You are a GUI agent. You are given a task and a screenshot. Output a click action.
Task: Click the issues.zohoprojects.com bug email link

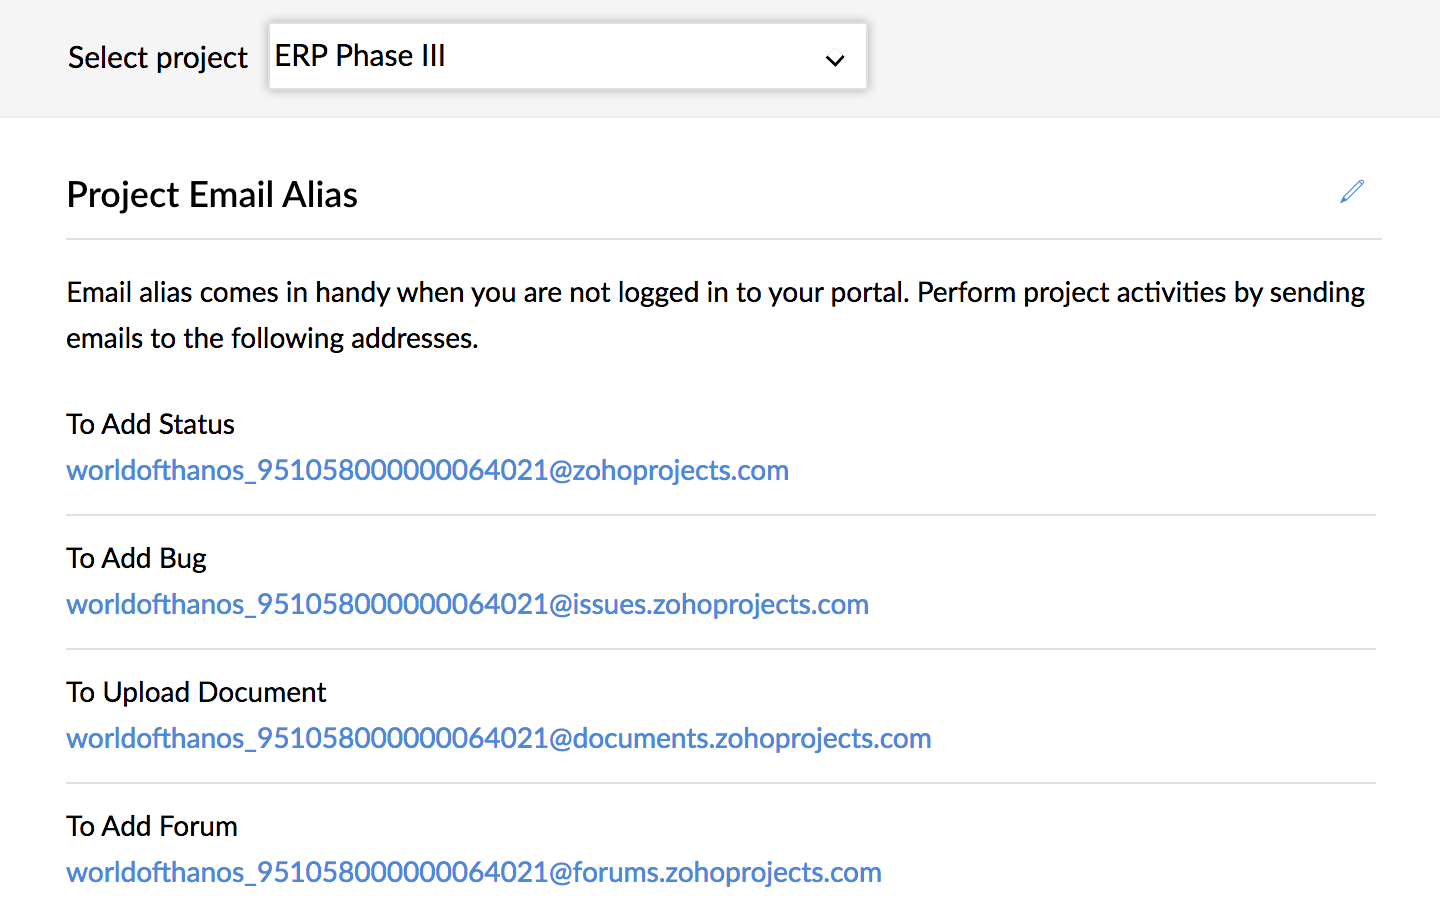click(x=467, y=604)
